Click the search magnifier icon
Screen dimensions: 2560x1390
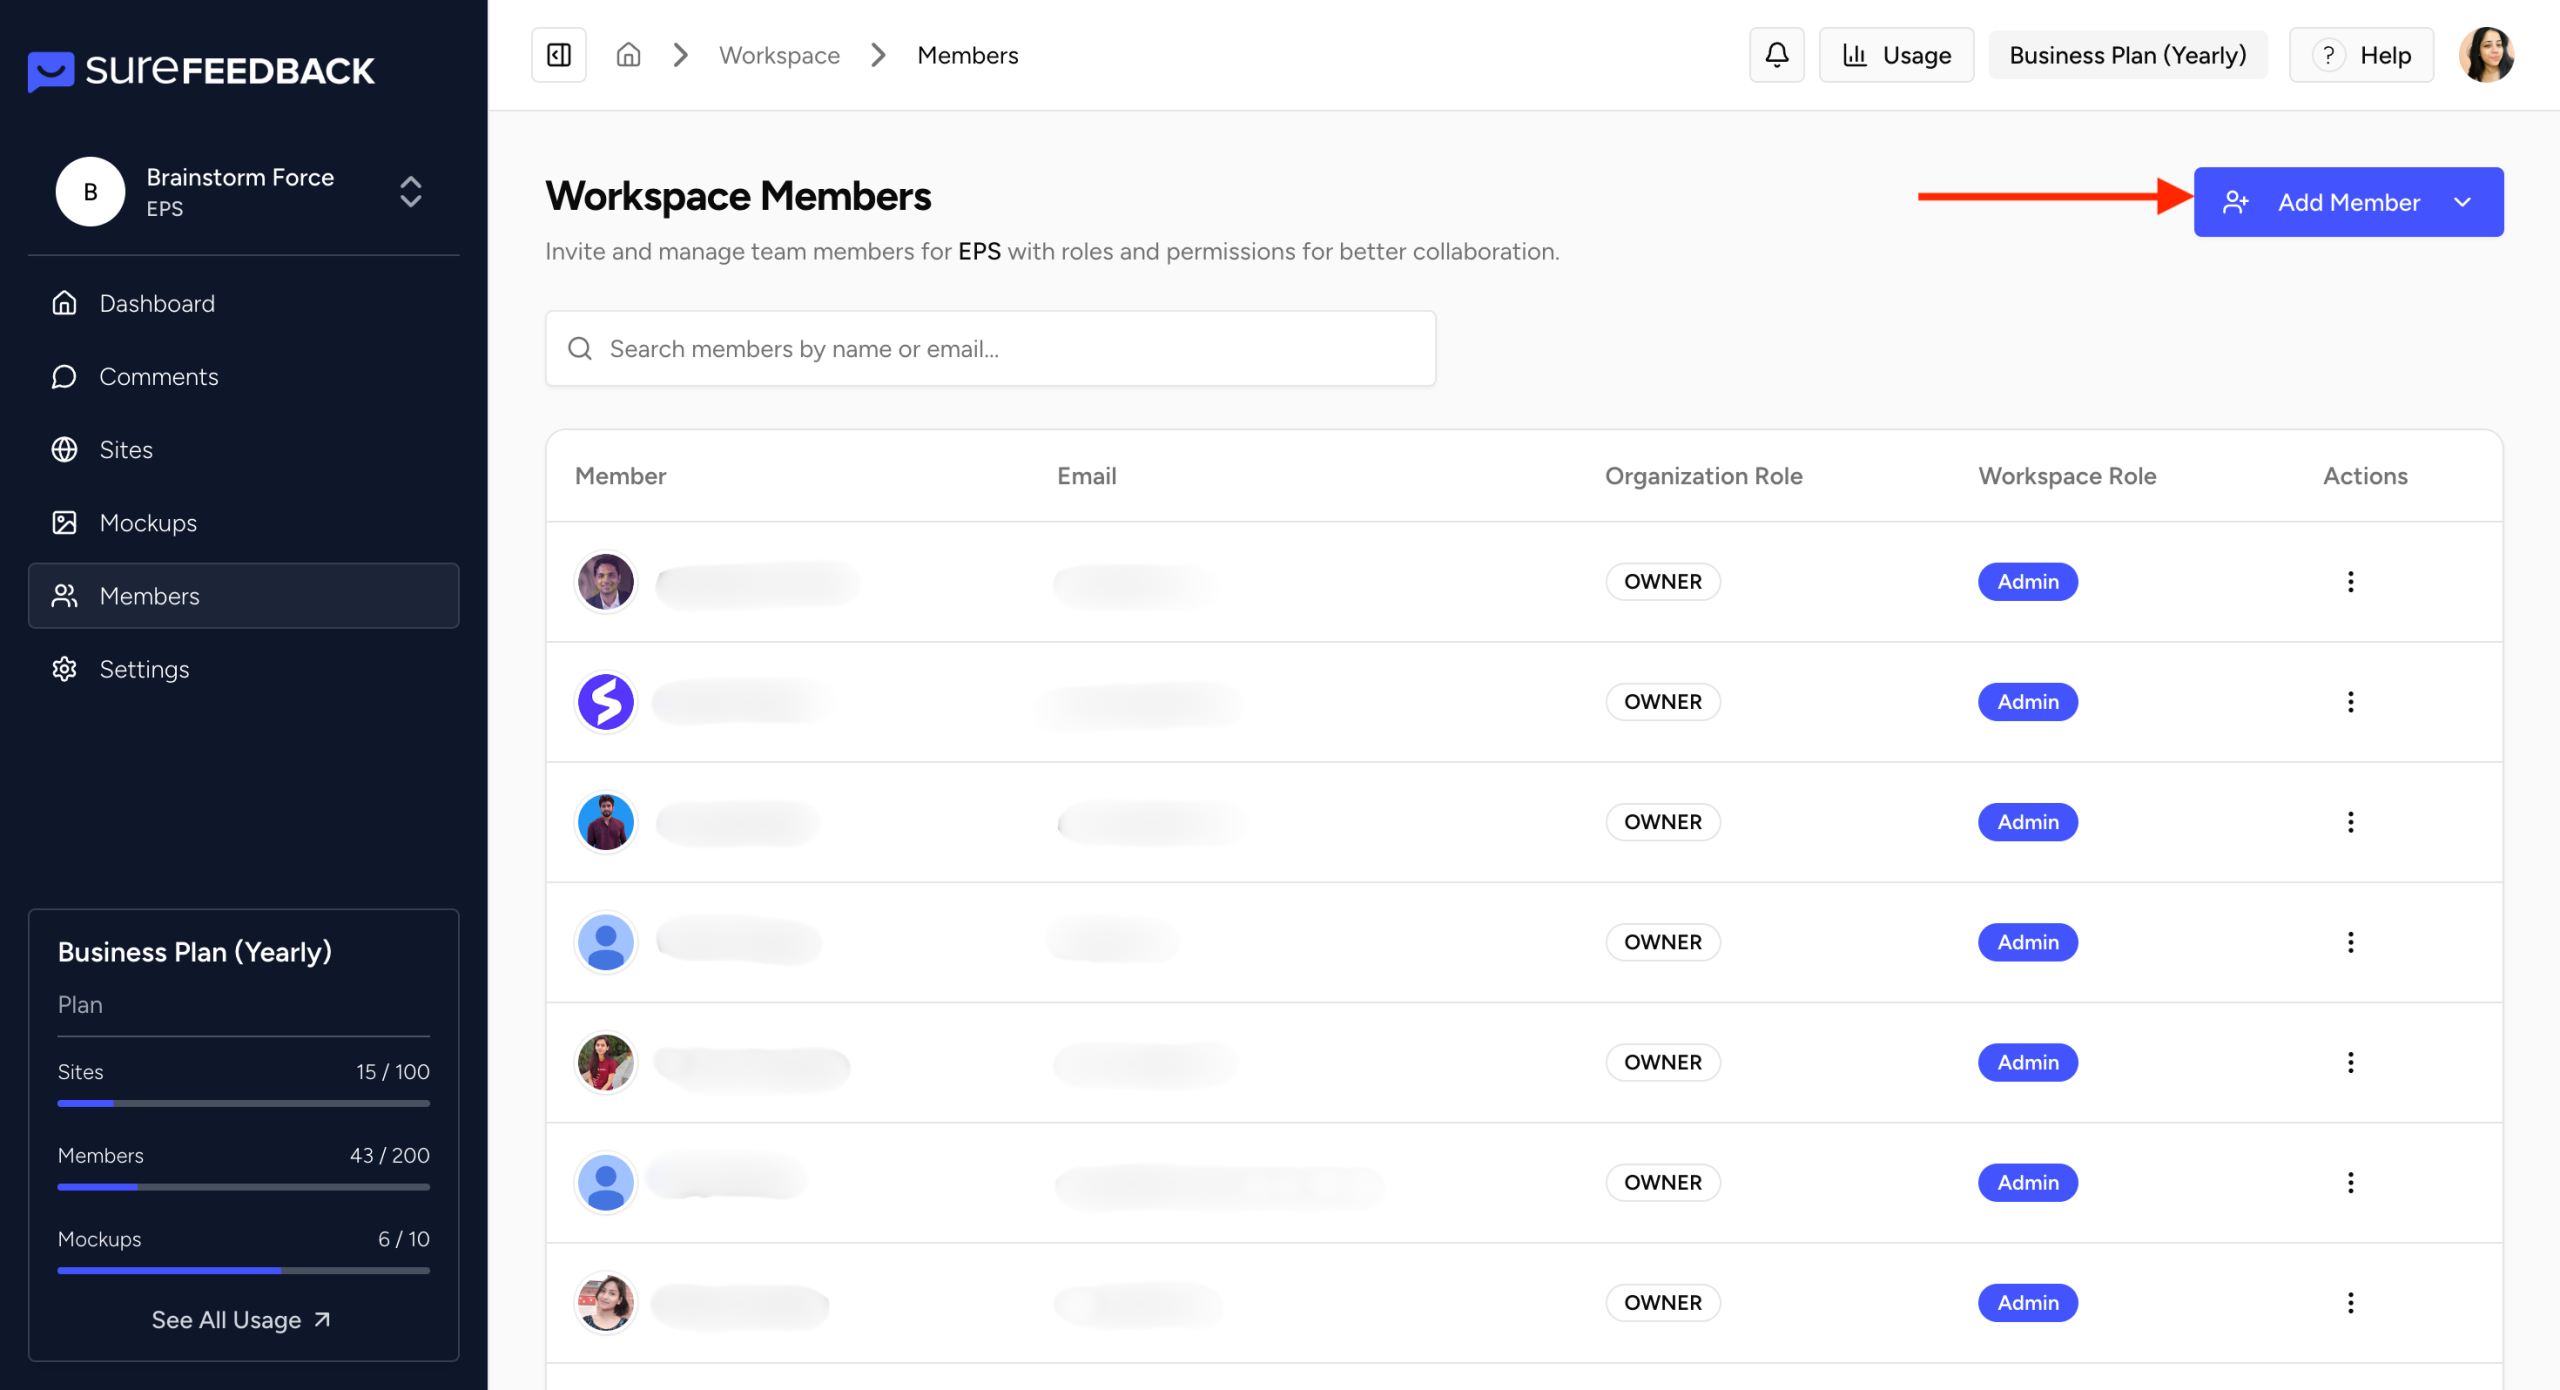click(x=580, y=349)
